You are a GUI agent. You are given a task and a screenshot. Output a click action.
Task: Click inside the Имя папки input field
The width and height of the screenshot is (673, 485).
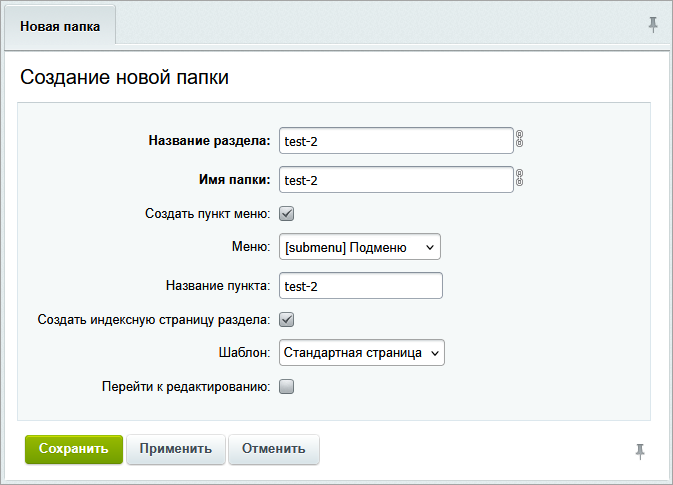coord(395,180)
